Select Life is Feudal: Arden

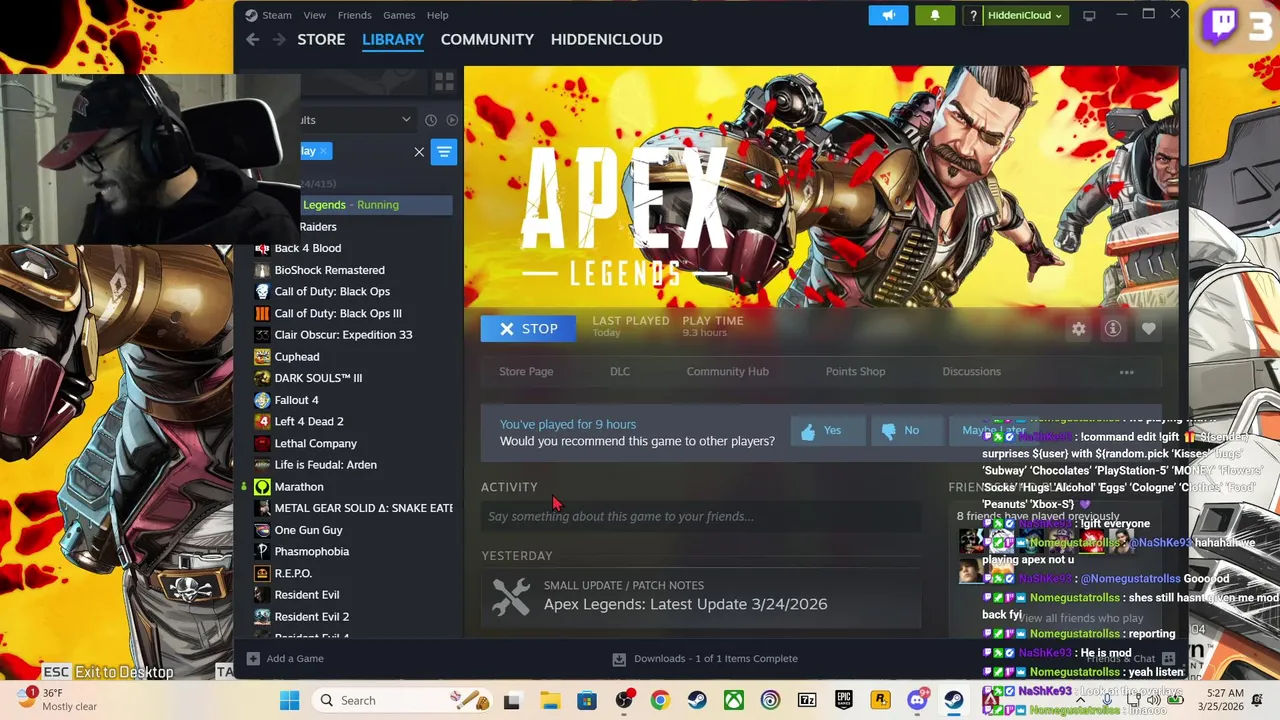pyautogui.click(x=325, y=465)
